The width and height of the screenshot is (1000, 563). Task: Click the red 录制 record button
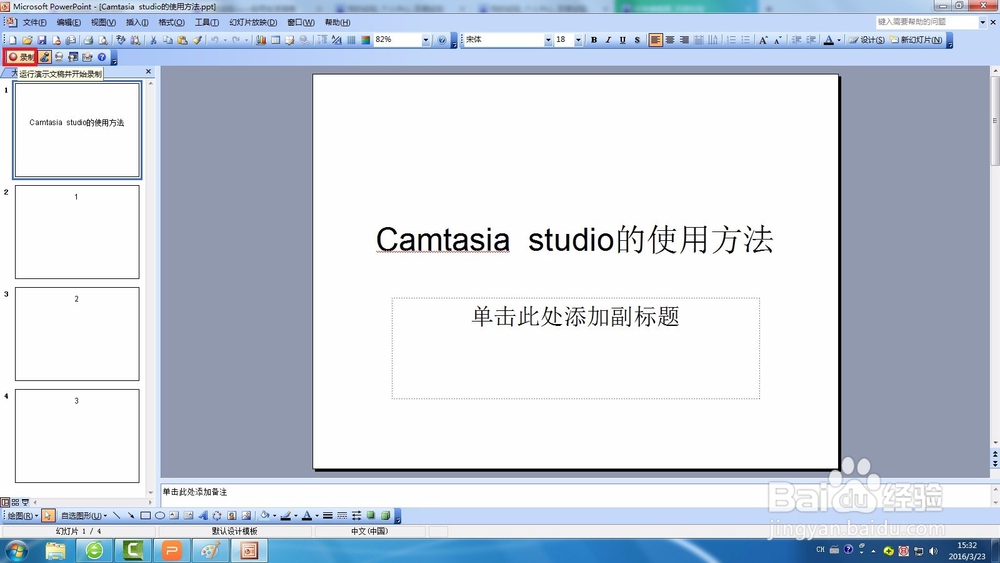tap(20, 57)
